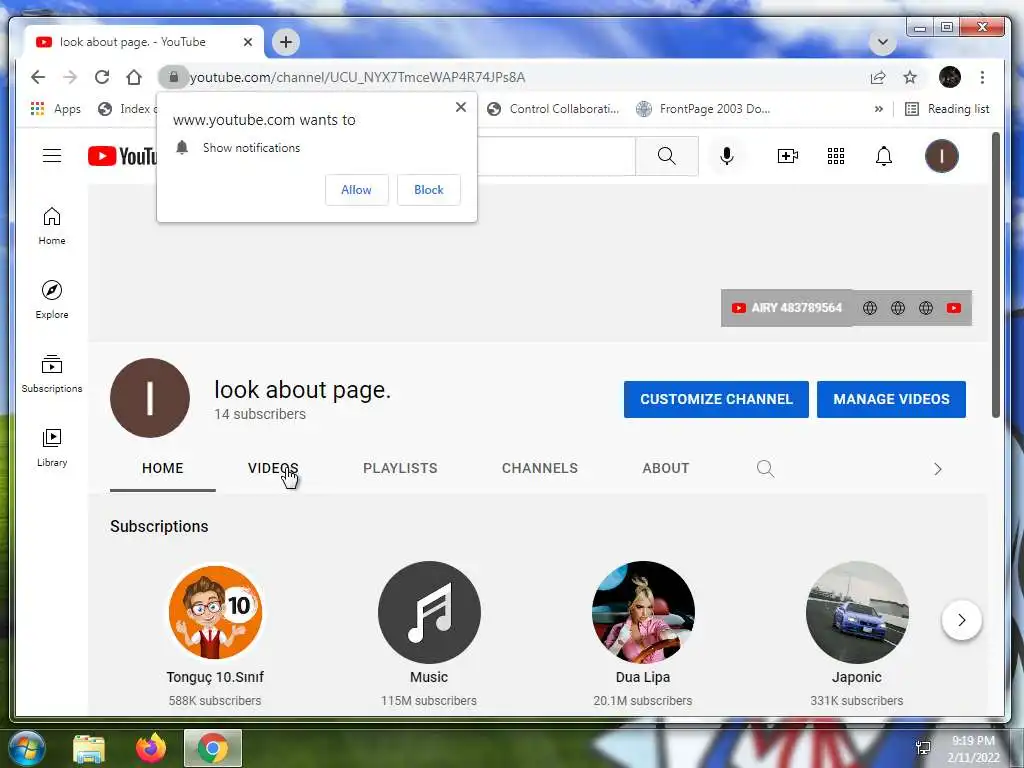1024x768 pixels.
Task: Open the Chrome three-dot menu
Action: [982, 77]
